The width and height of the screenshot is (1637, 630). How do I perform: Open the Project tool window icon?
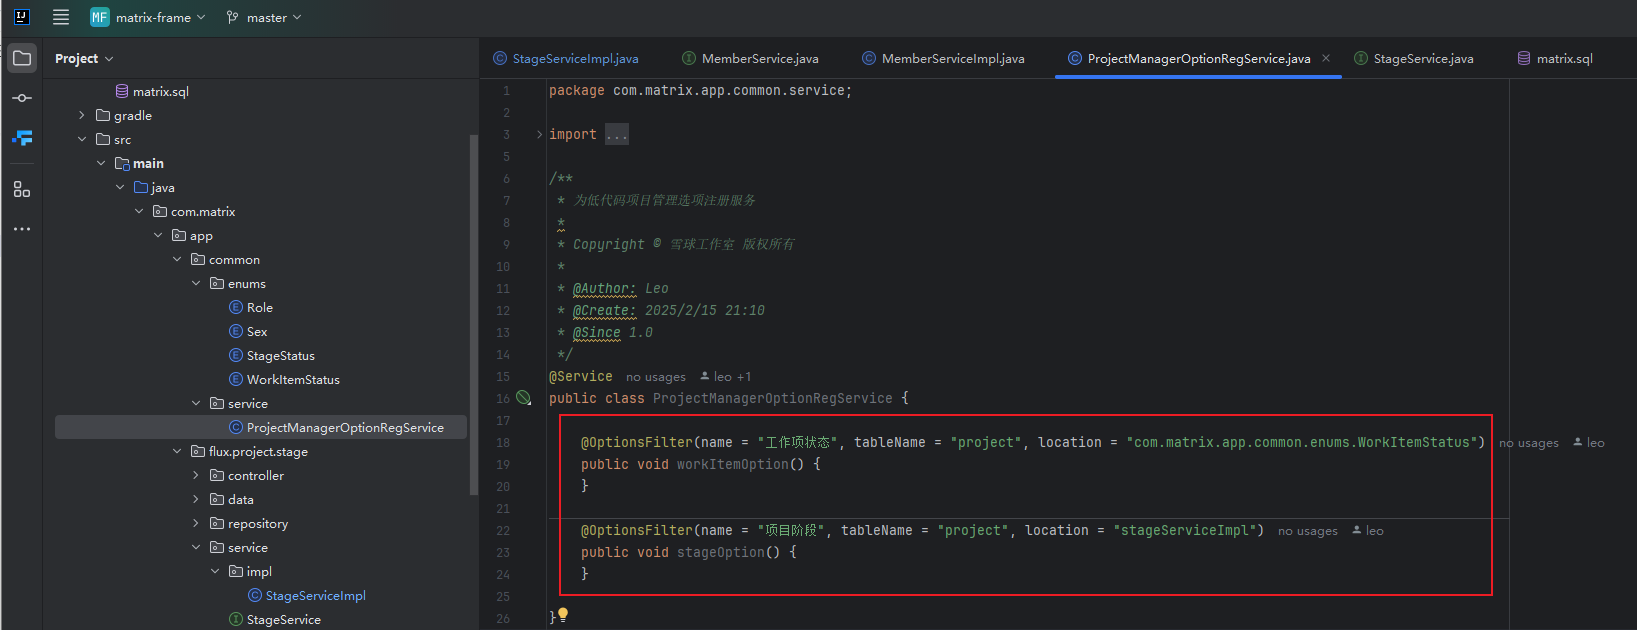pyautogui.click(x=22, y=58)
